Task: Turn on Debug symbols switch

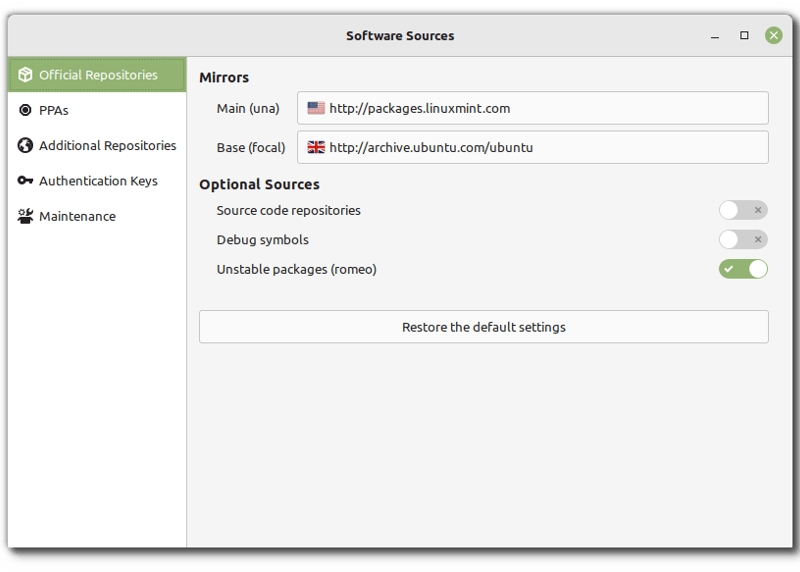Action: click(743, 240)
